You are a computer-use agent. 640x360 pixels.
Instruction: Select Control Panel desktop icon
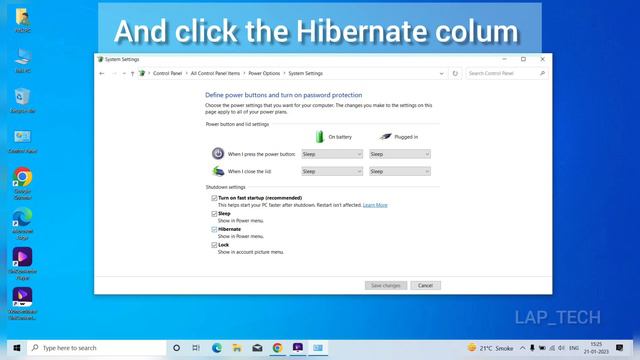tap(22, 141)
